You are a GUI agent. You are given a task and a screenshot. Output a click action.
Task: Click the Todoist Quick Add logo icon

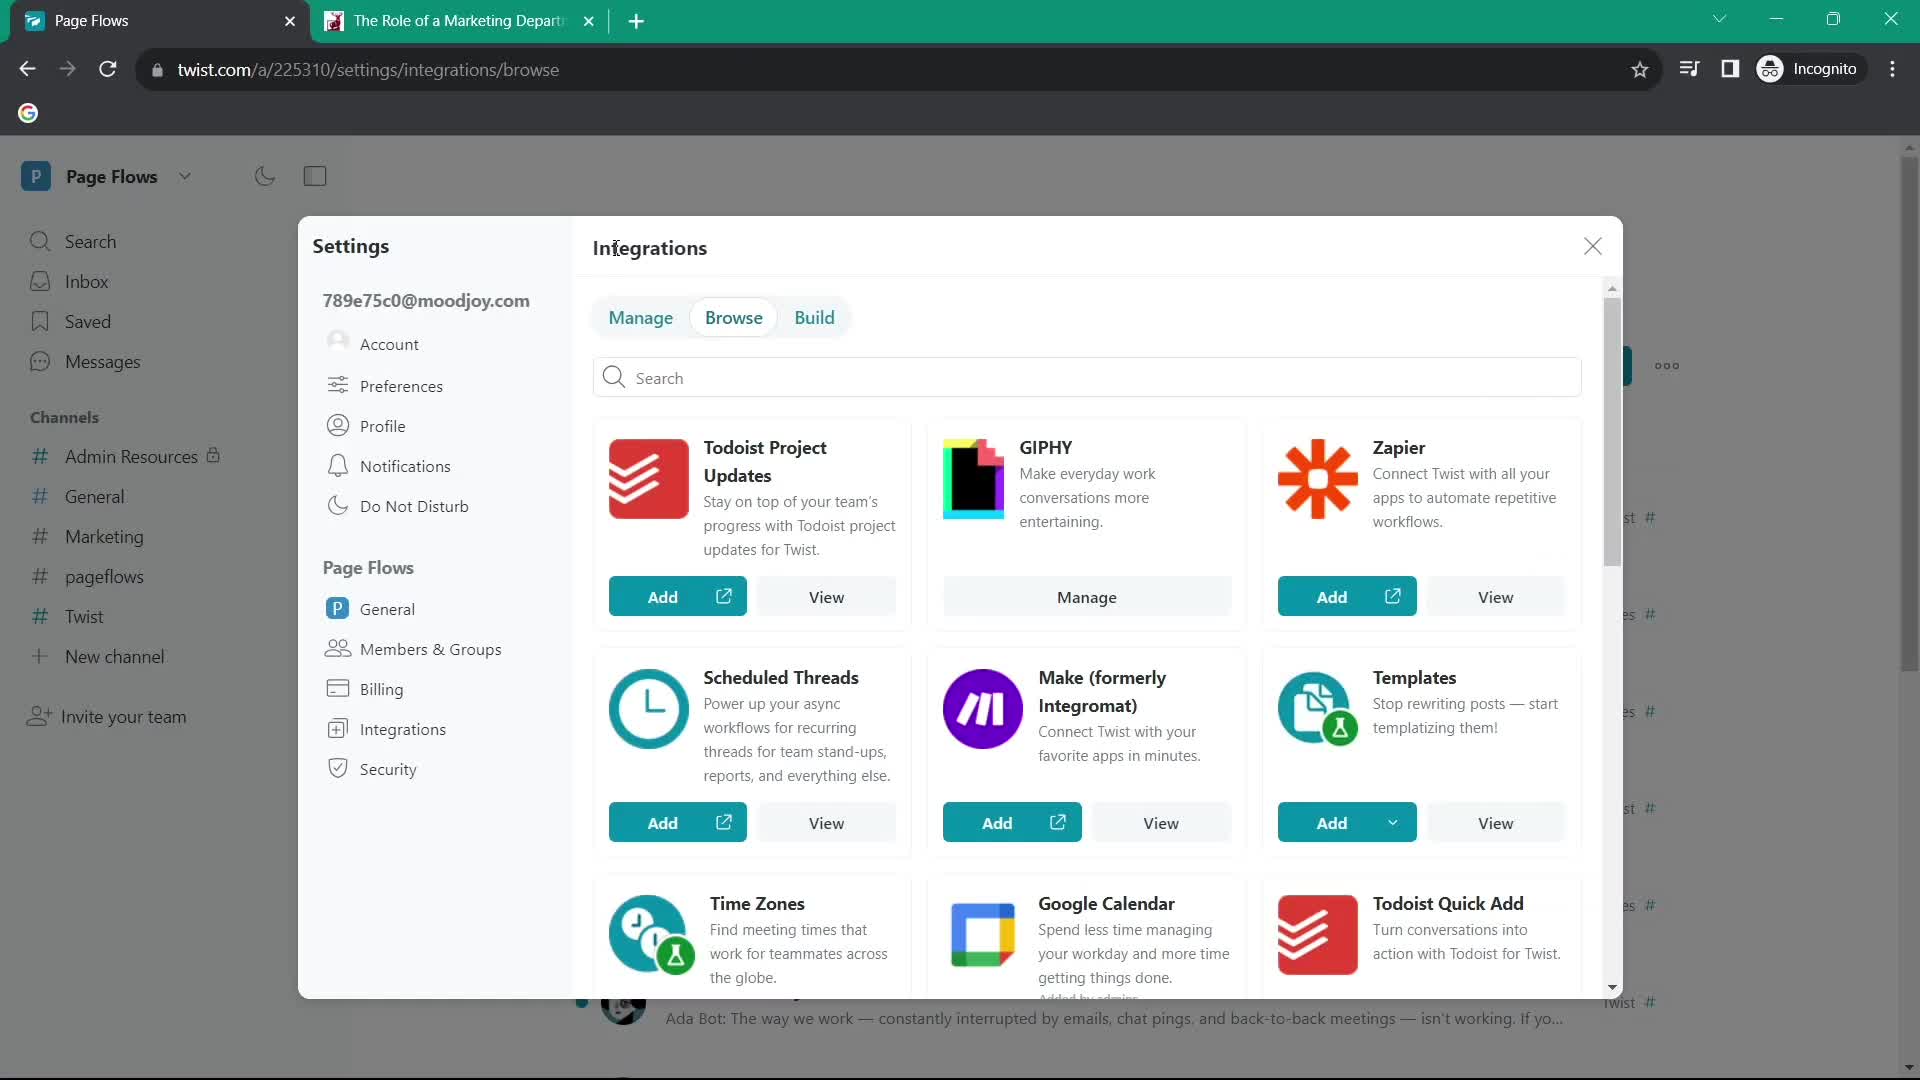[1318, 935]
